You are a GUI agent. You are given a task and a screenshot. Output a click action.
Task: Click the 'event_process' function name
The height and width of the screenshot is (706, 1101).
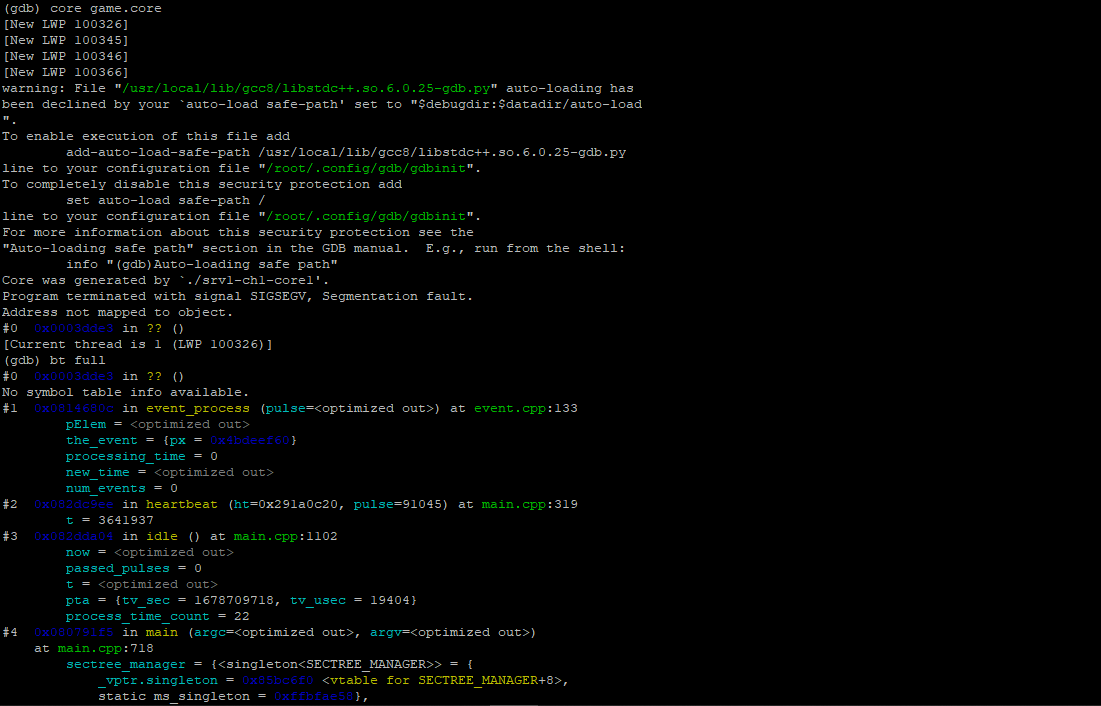(198, 408)
